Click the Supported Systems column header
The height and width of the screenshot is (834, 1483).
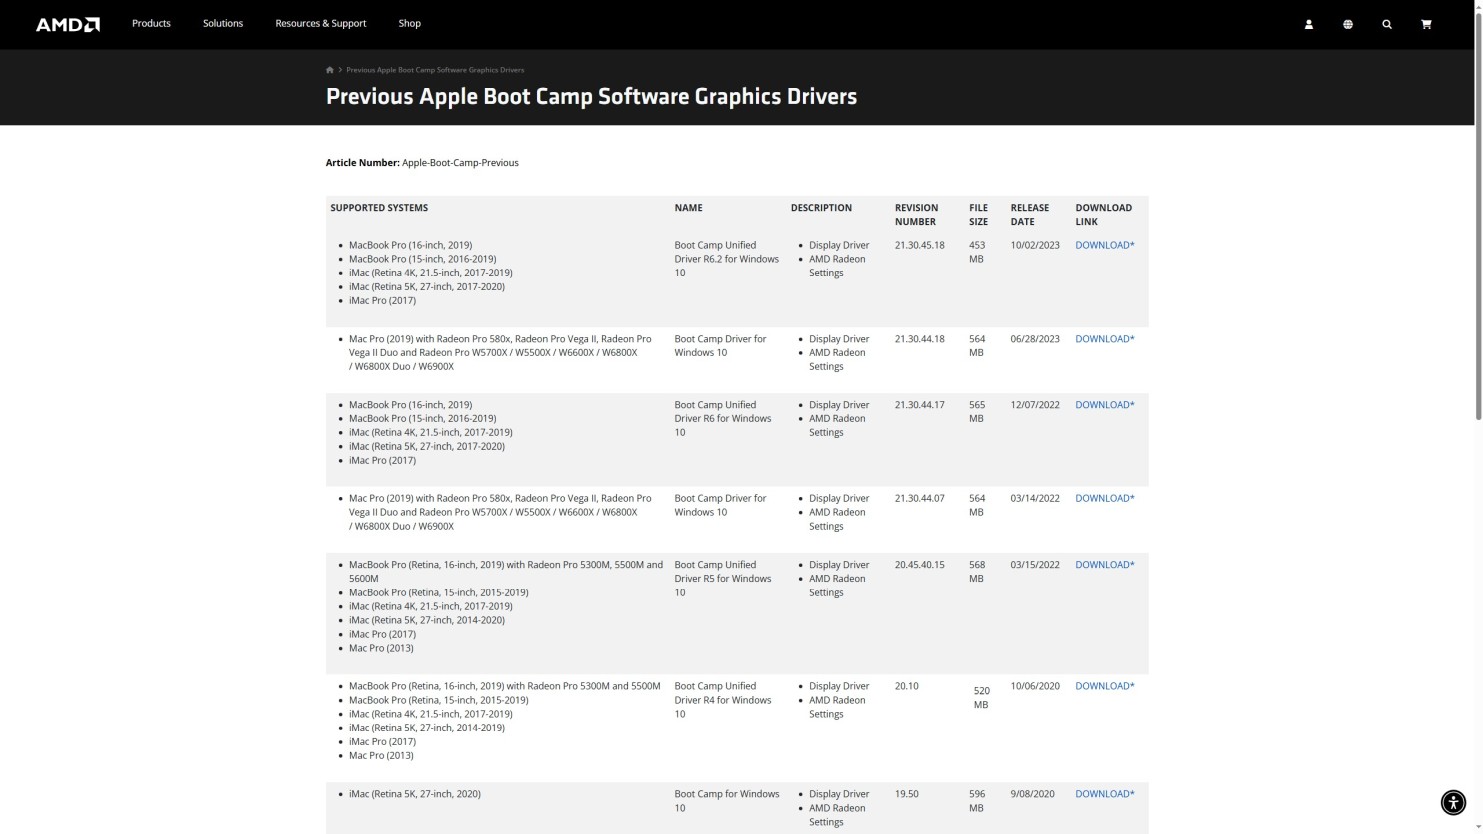pyautogui.click(x=379, y=208)
